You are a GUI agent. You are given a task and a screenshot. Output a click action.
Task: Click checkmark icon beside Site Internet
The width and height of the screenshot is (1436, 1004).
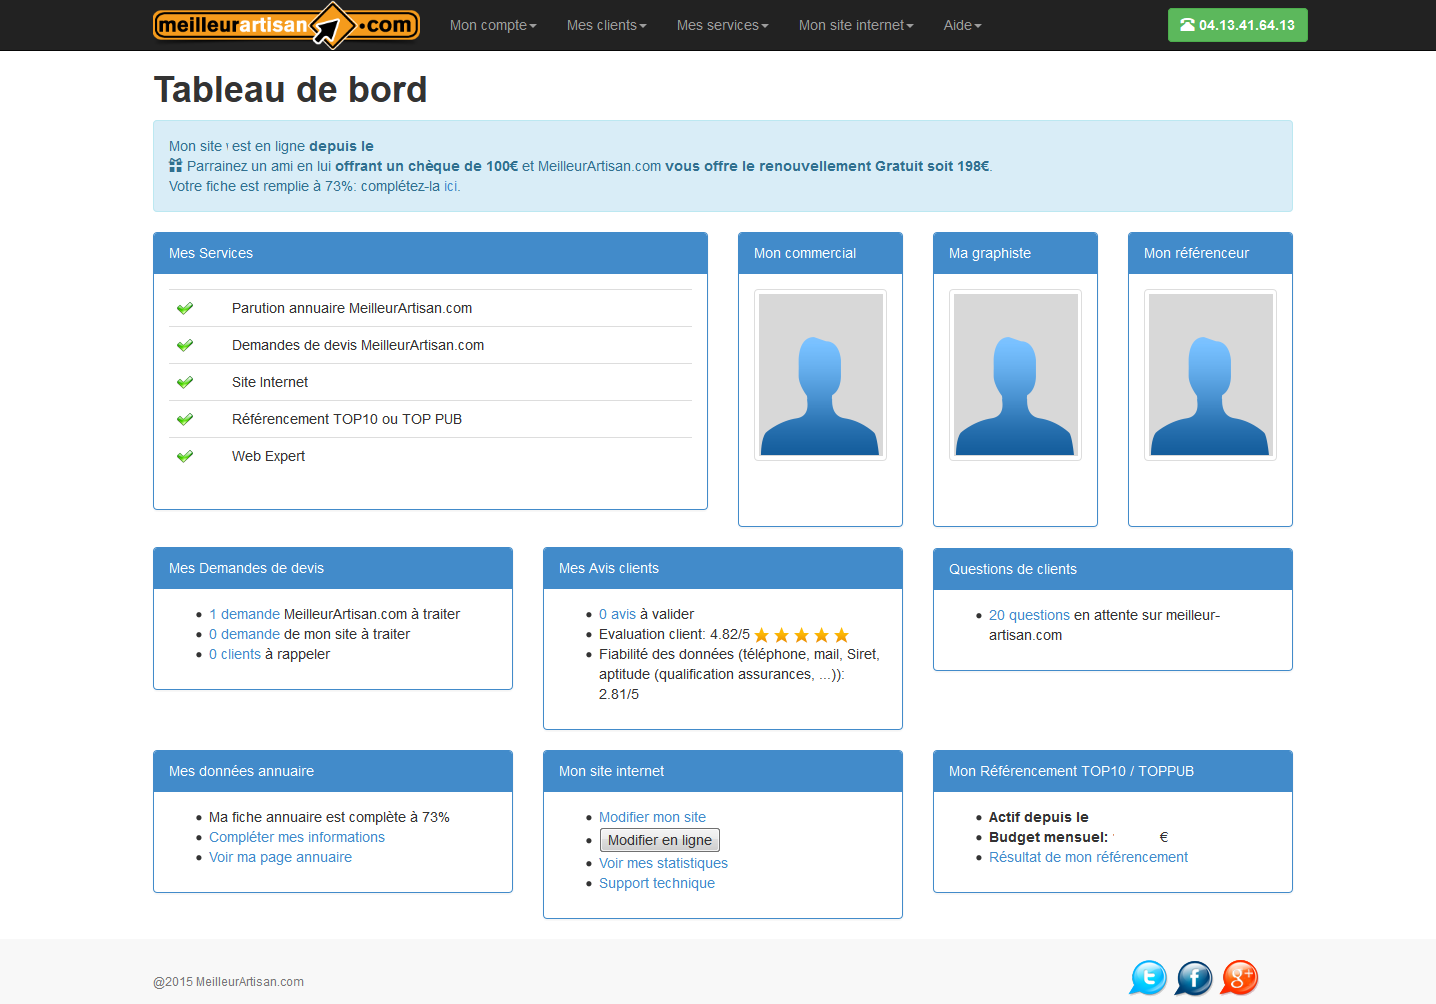(x=185, y=382)
